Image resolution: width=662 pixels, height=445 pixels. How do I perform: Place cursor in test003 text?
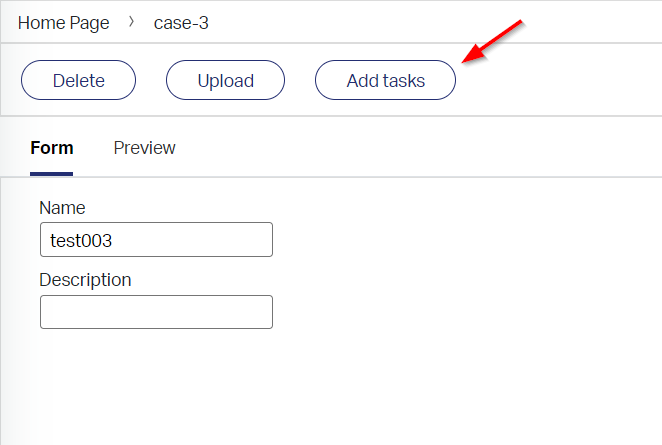tap(81, 241)
